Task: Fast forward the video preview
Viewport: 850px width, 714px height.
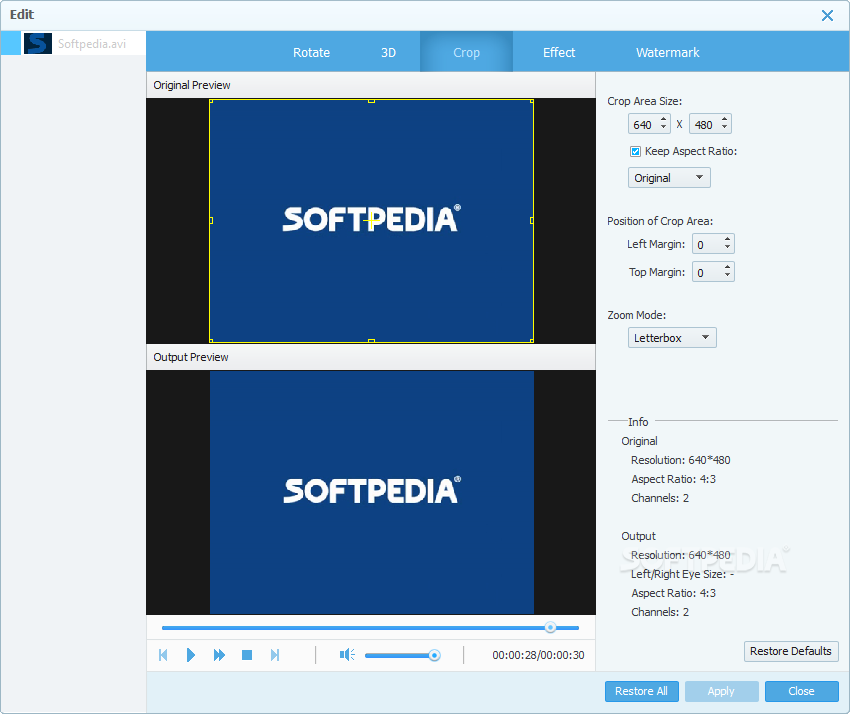Action: [219, 655]
